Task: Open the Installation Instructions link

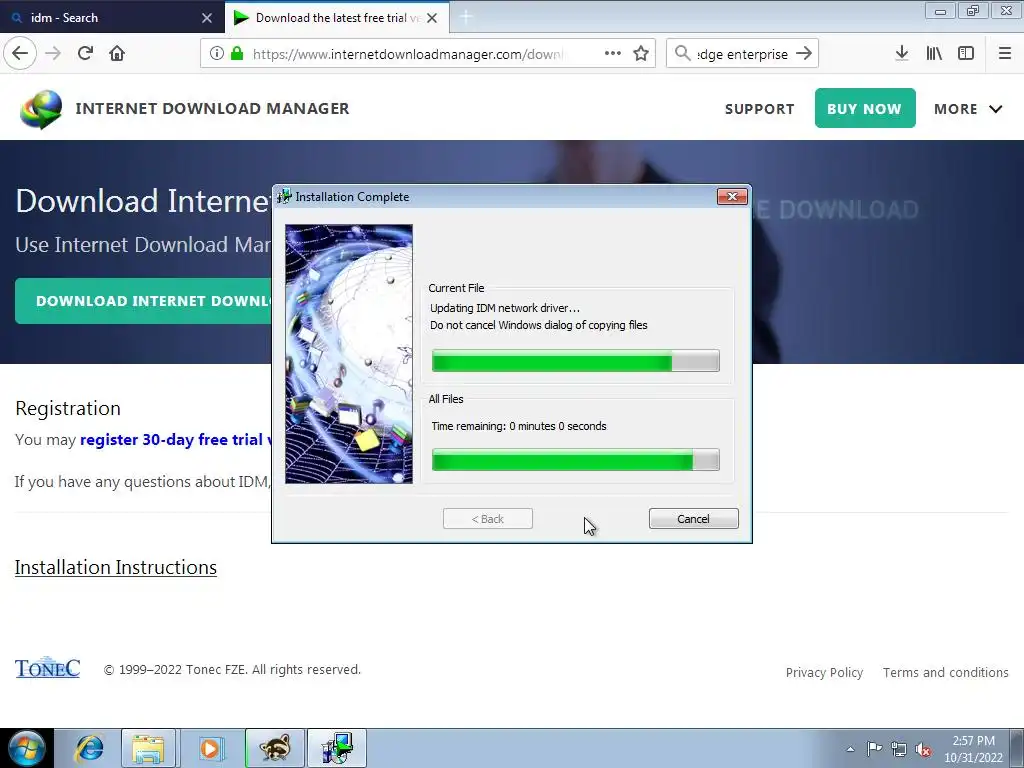Action: click(x=116, y=568)
